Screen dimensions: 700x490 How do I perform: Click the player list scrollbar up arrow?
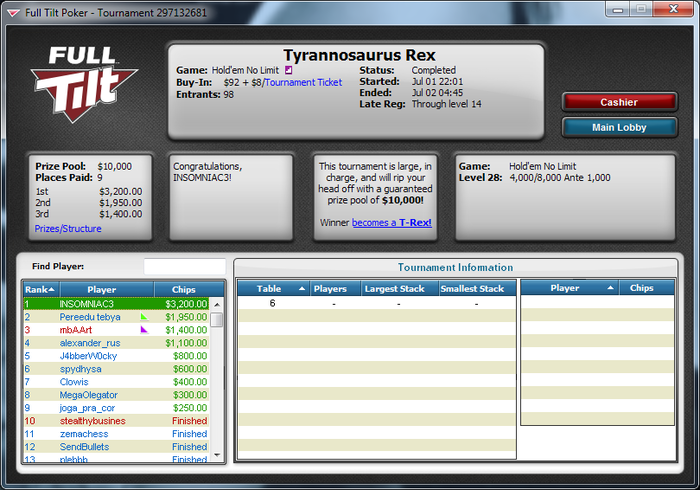pyautogui.click(x=217, y=304)
